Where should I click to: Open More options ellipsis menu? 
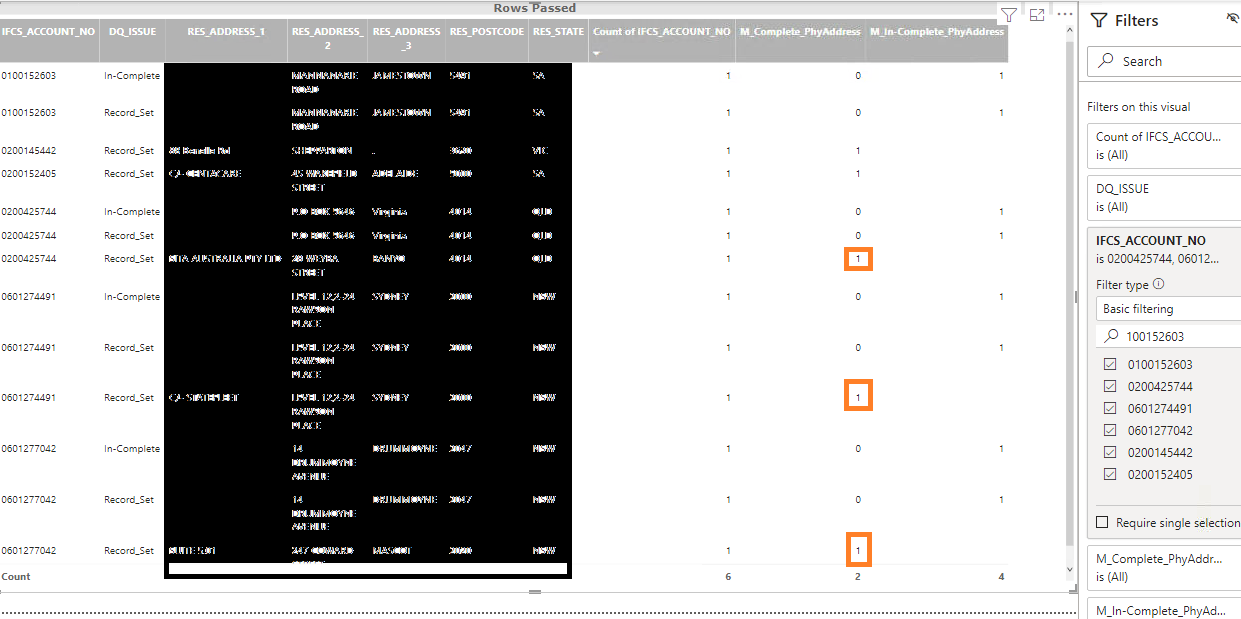pyautogui.click(x=1065, y=14)
